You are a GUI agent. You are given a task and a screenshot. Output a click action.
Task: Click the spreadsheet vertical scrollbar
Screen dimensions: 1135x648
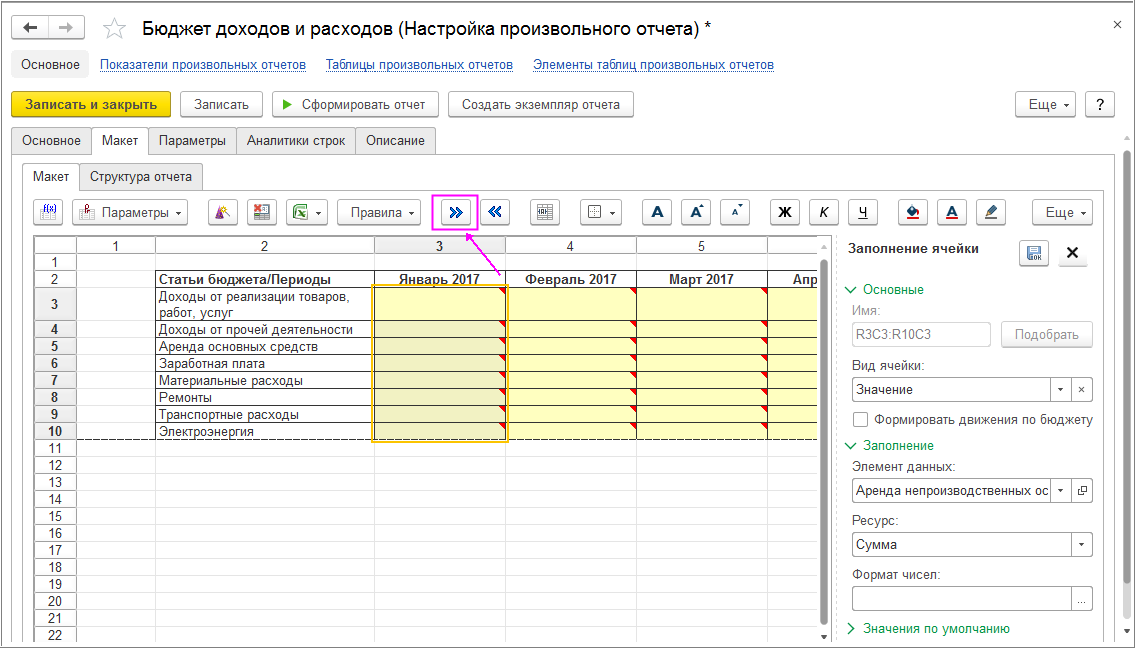tap(824, 440)
